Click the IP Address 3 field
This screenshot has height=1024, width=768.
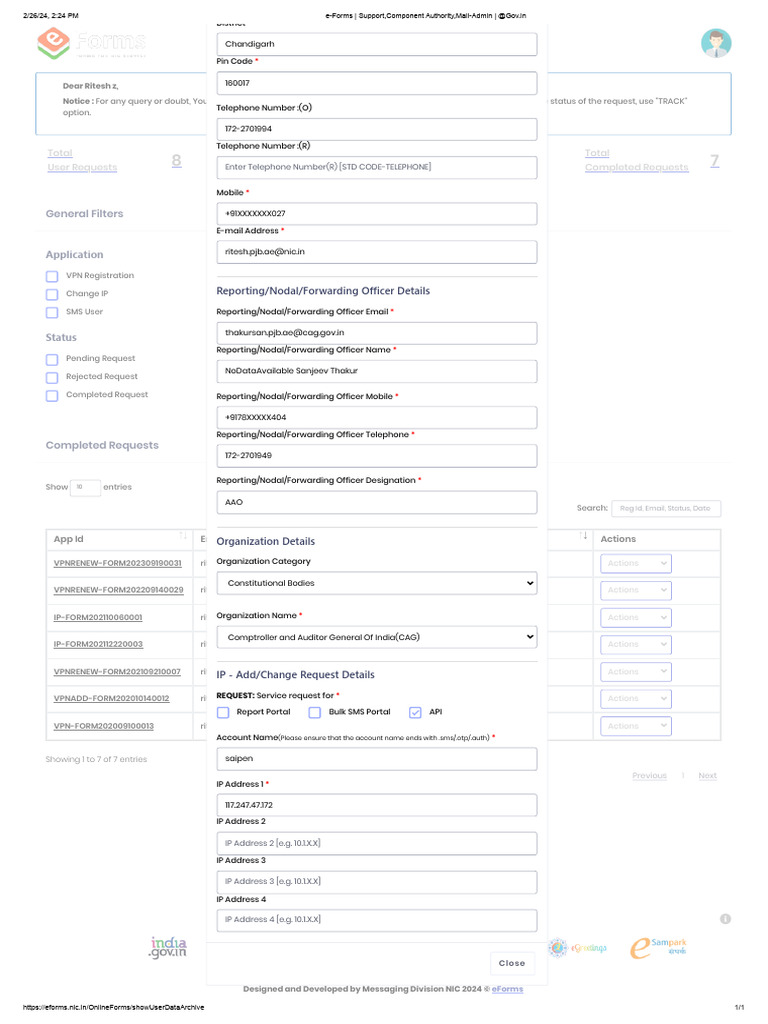coord(377,882)
